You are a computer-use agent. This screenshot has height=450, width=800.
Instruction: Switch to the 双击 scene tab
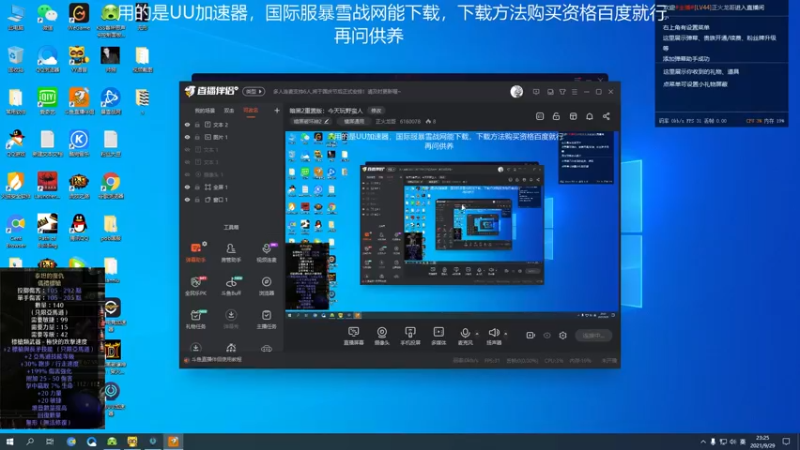pyautogui.click(x=229, y=110)
